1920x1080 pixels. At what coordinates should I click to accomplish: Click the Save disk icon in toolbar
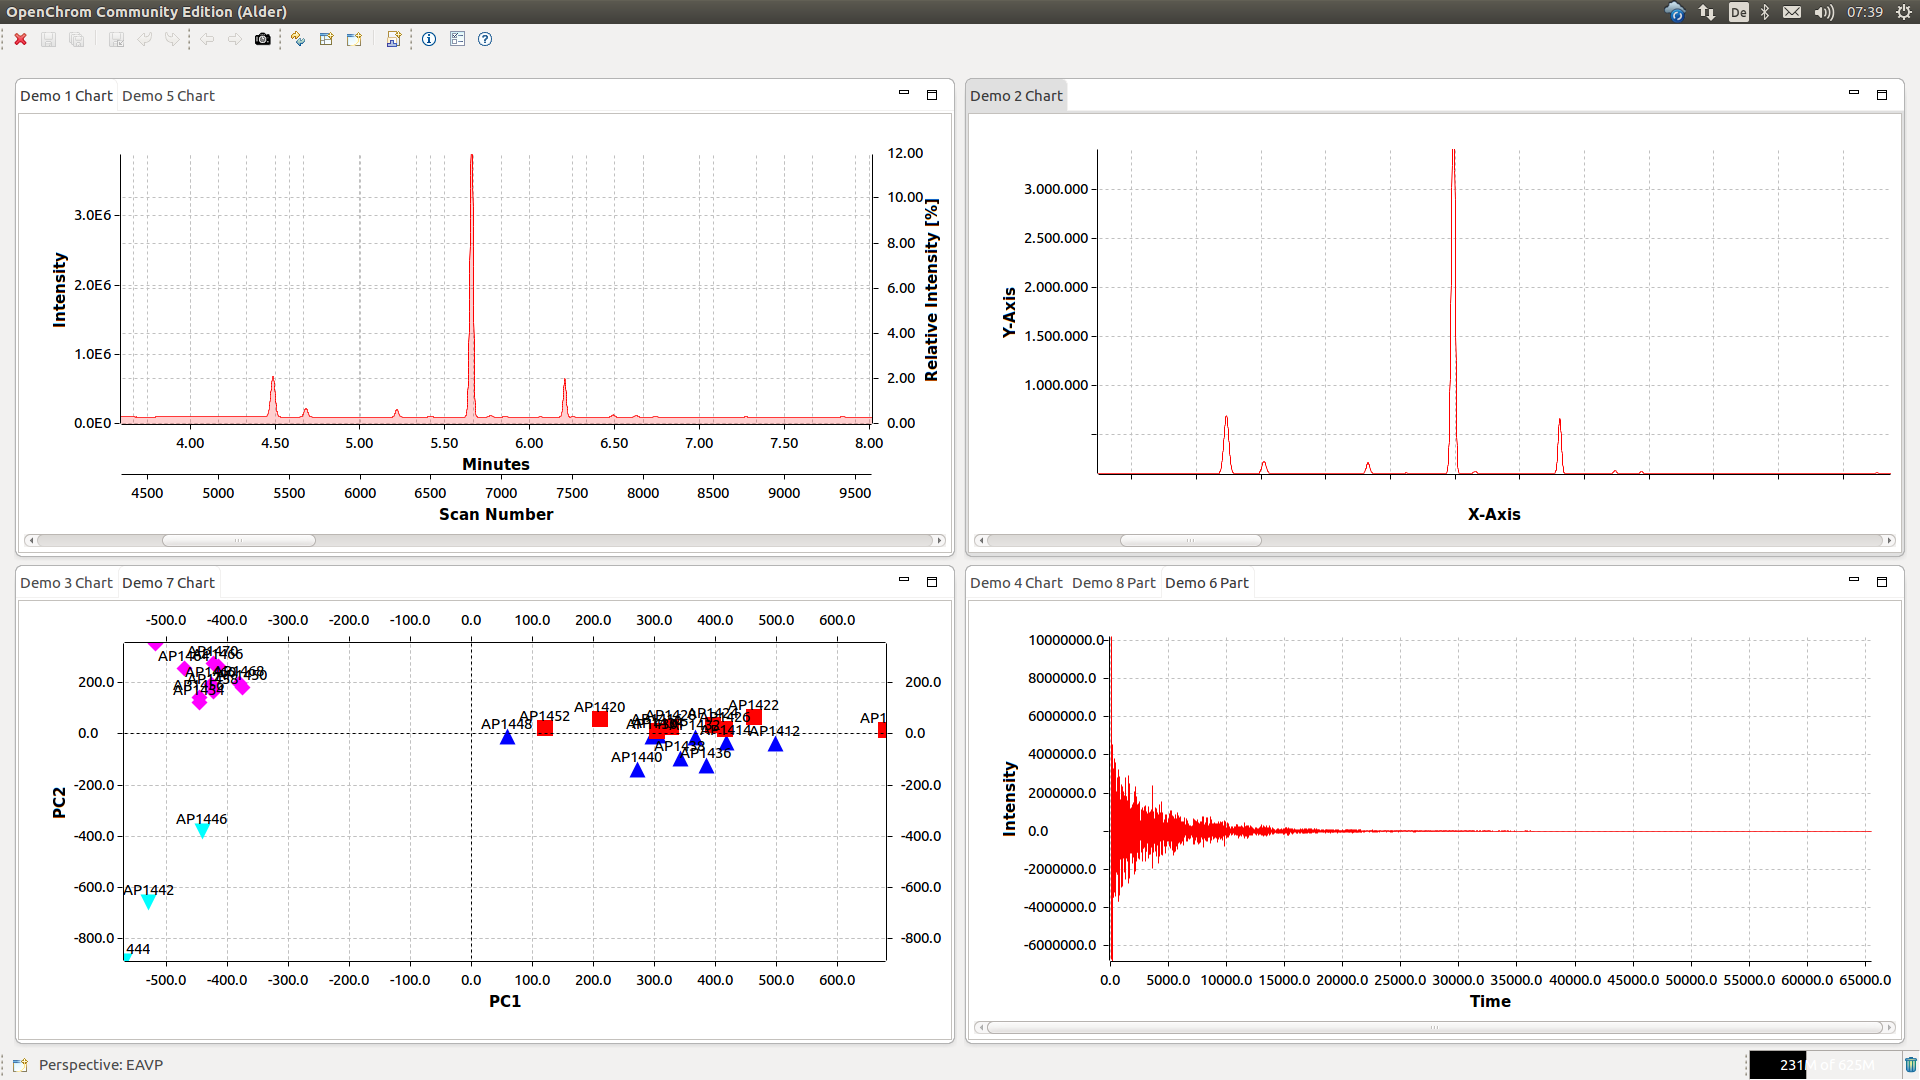click(48, 39)
